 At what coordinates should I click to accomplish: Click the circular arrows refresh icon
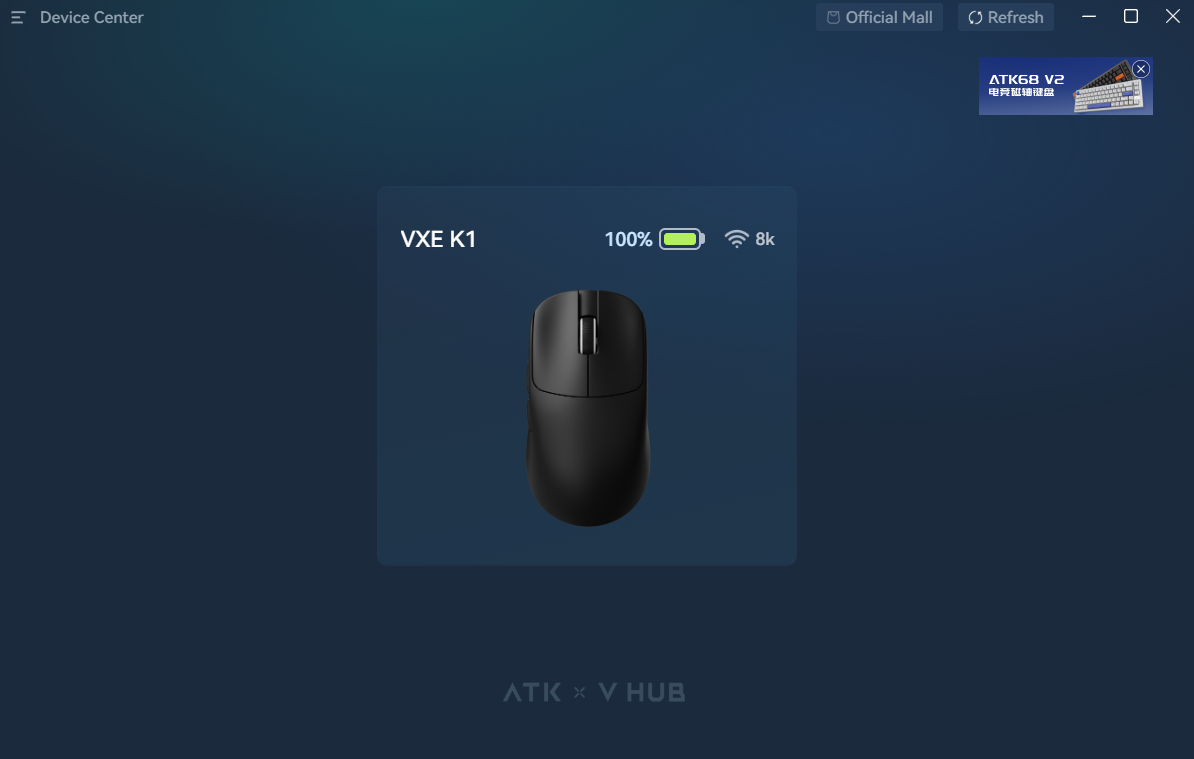[975, 18]
